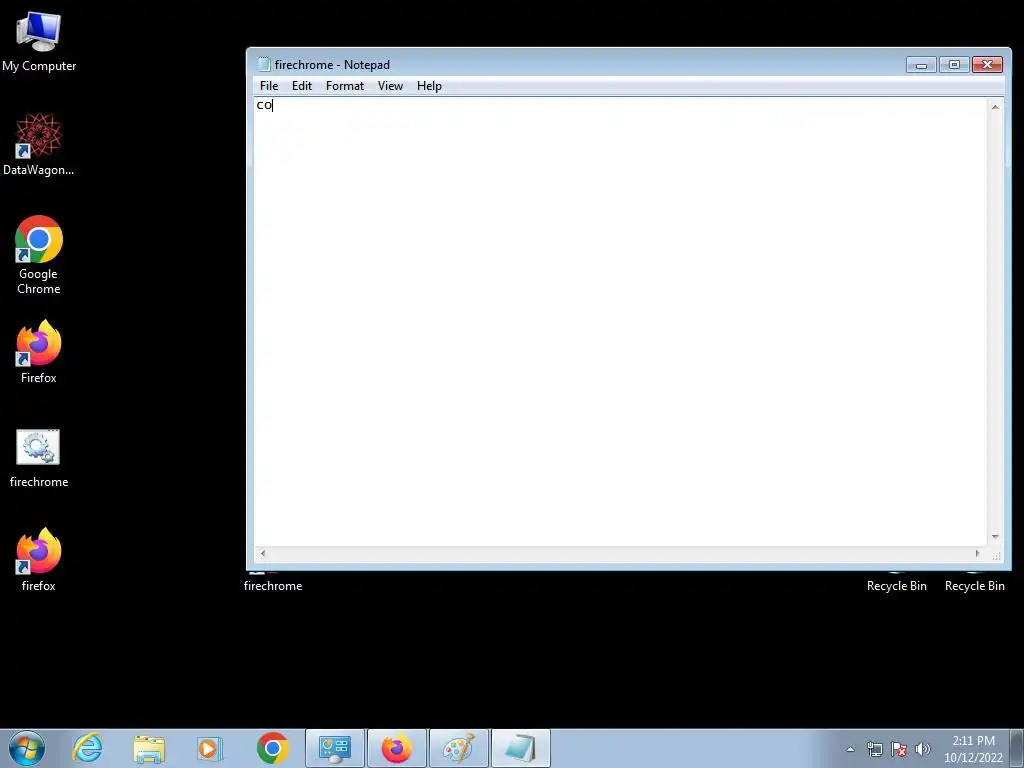Select the My Computer desktop icon

tap(39, 42)
